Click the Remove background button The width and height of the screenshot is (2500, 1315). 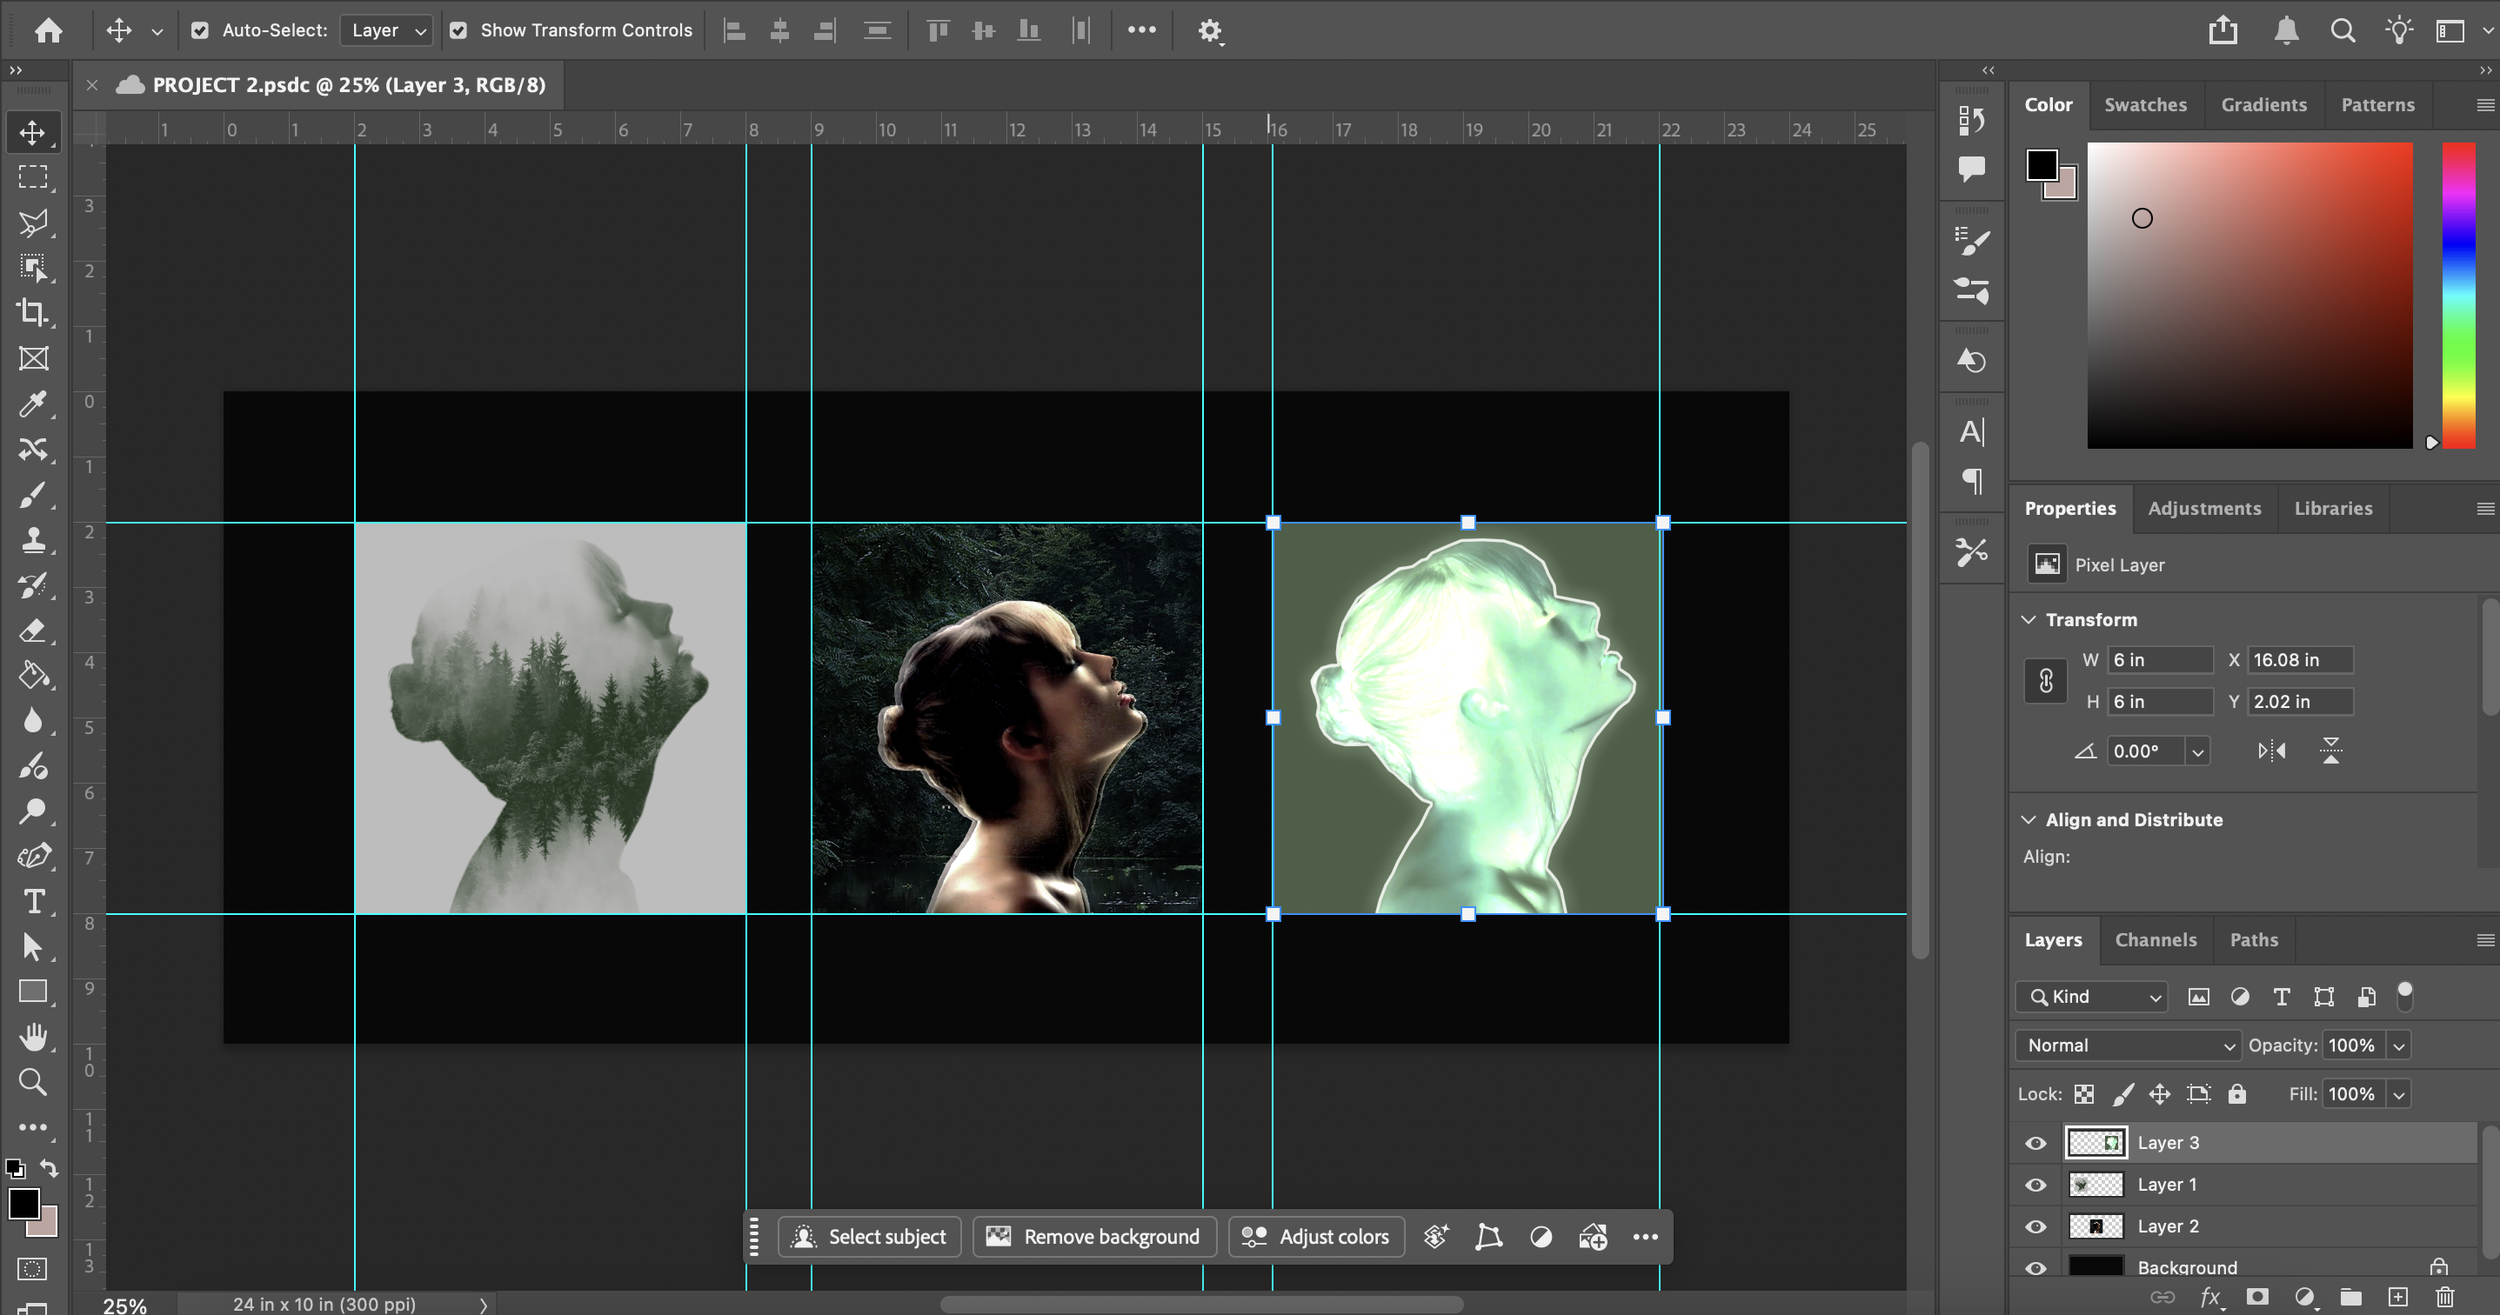[1094, 1237]
